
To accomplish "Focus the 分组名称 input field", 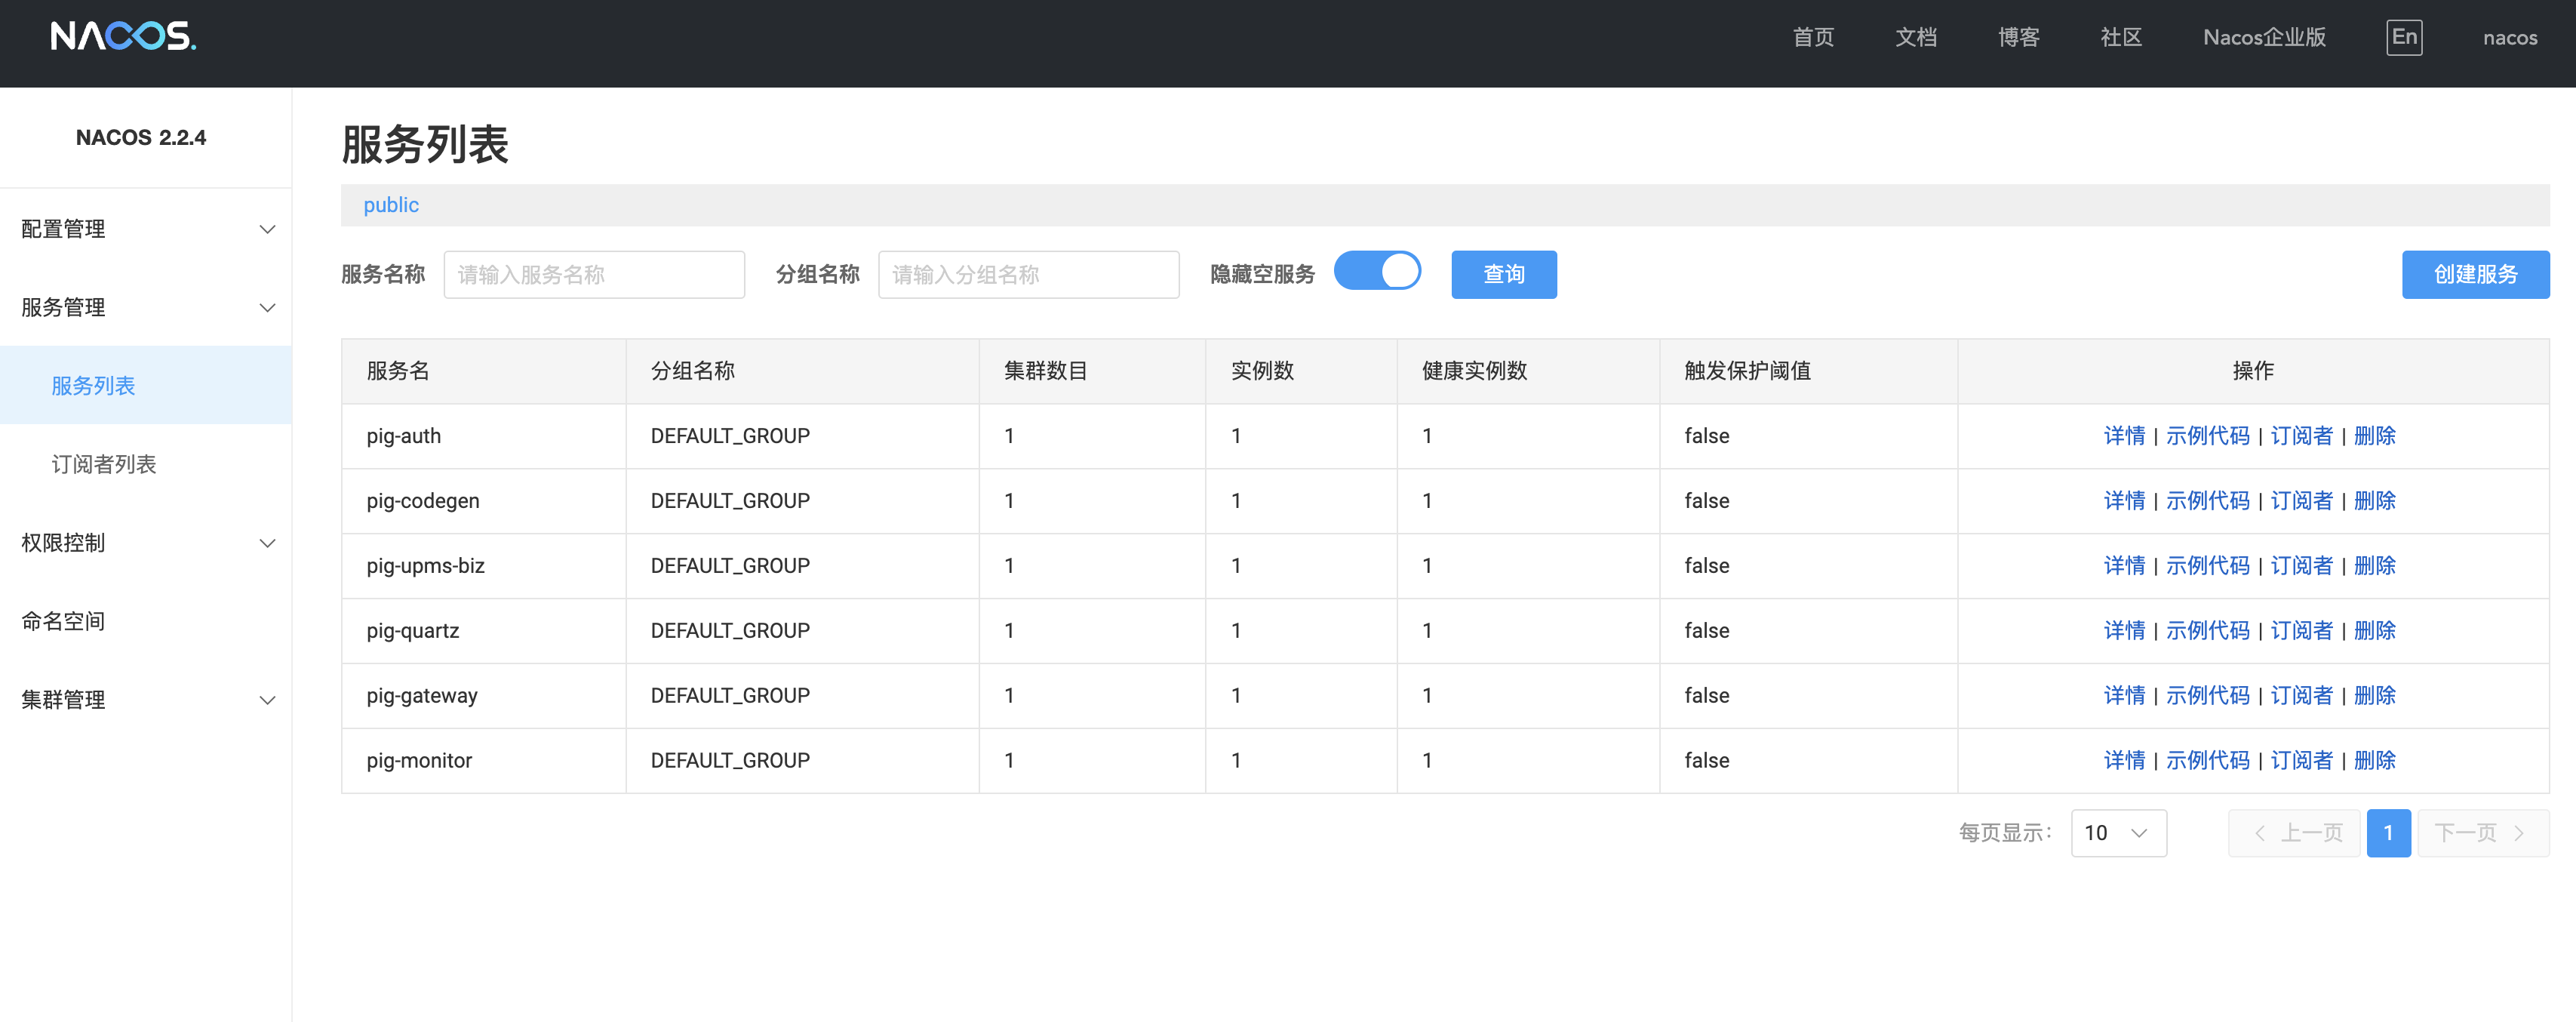I will [x=1028, y=274].
